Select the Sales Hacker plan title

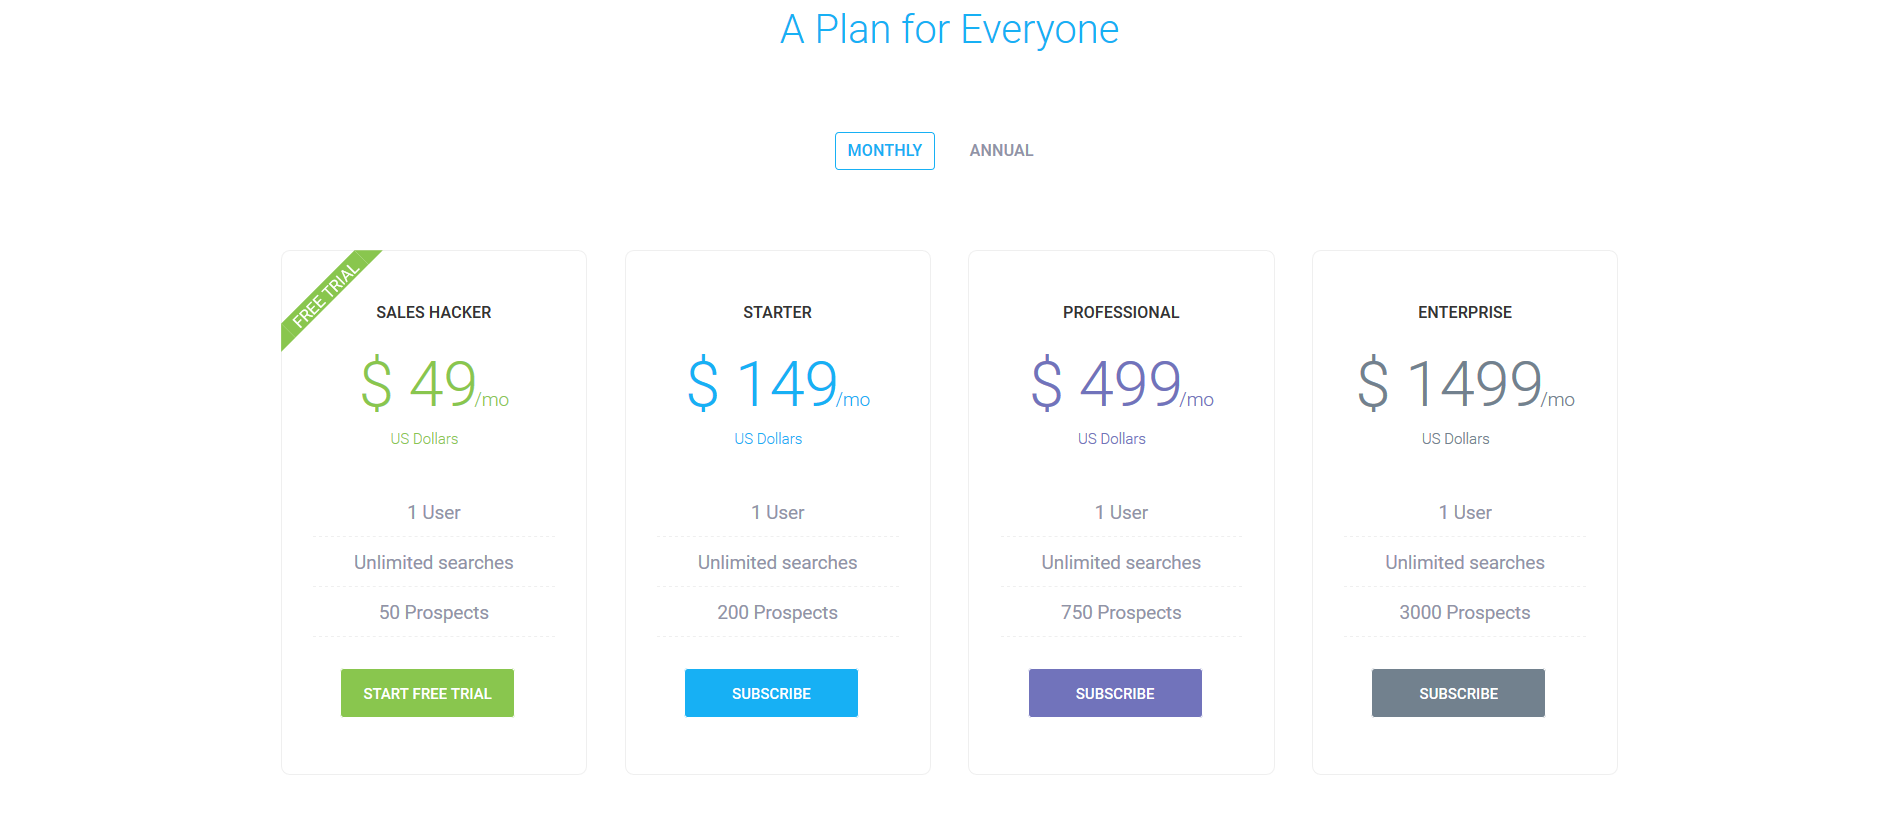point(434,313)
